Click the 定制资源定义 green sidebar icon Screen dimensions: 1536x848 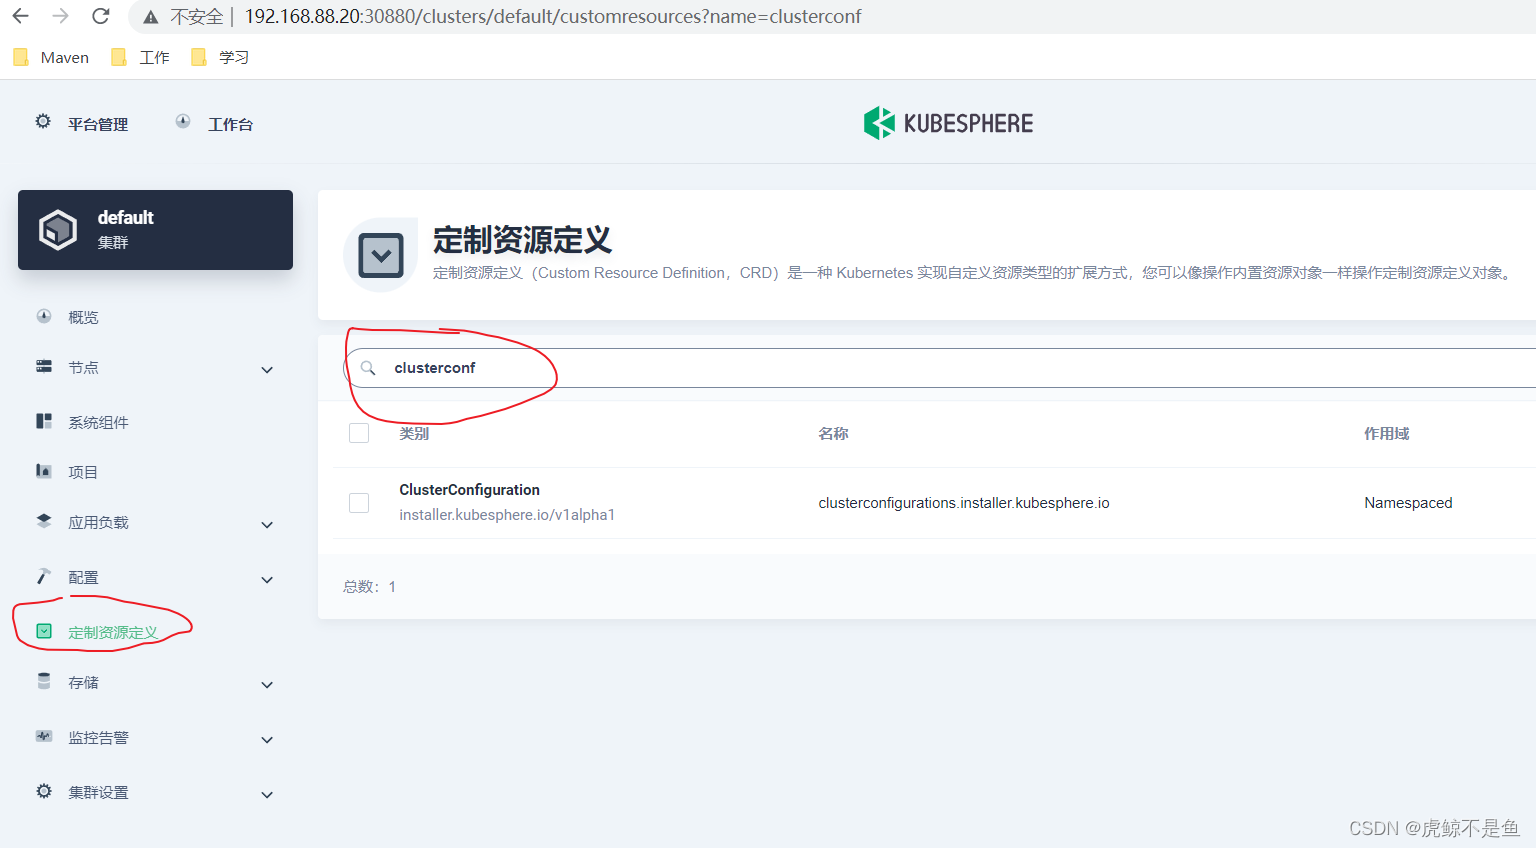(x=44, y=631)
